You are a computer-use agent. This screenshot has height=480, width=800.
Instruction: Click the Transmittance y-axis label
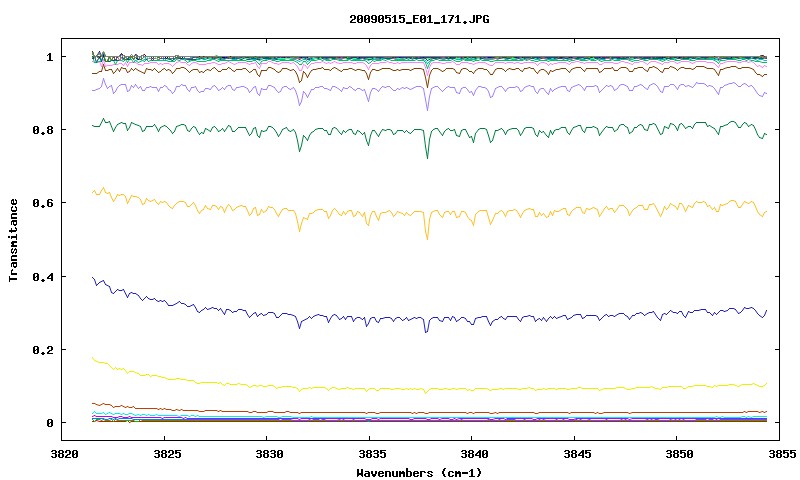13,240
